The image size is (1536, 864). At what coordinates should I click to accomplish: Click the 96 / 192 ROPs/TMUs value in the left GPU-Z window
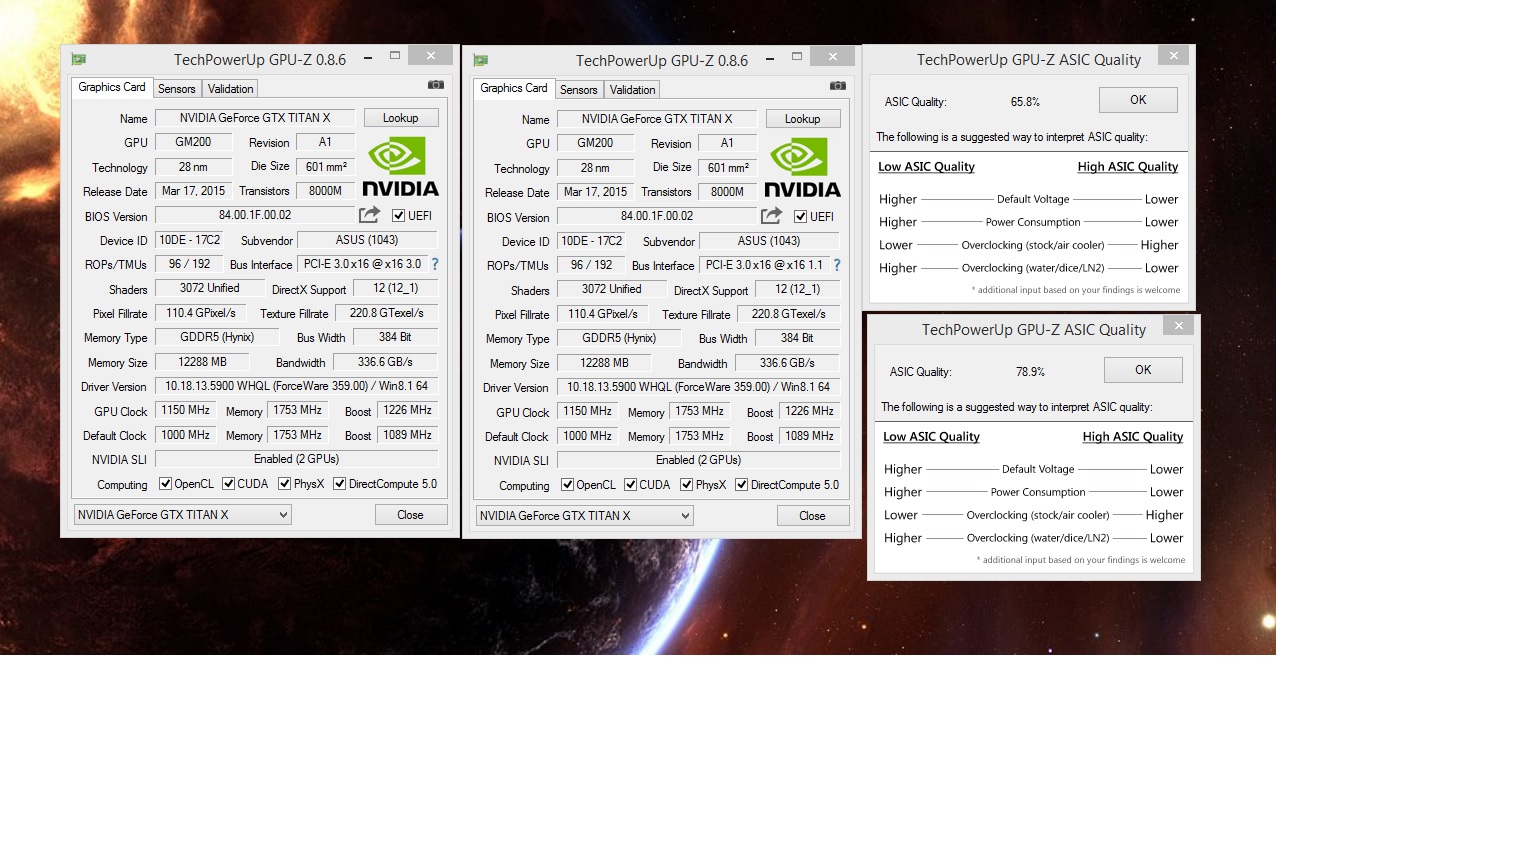coord(190,264)
